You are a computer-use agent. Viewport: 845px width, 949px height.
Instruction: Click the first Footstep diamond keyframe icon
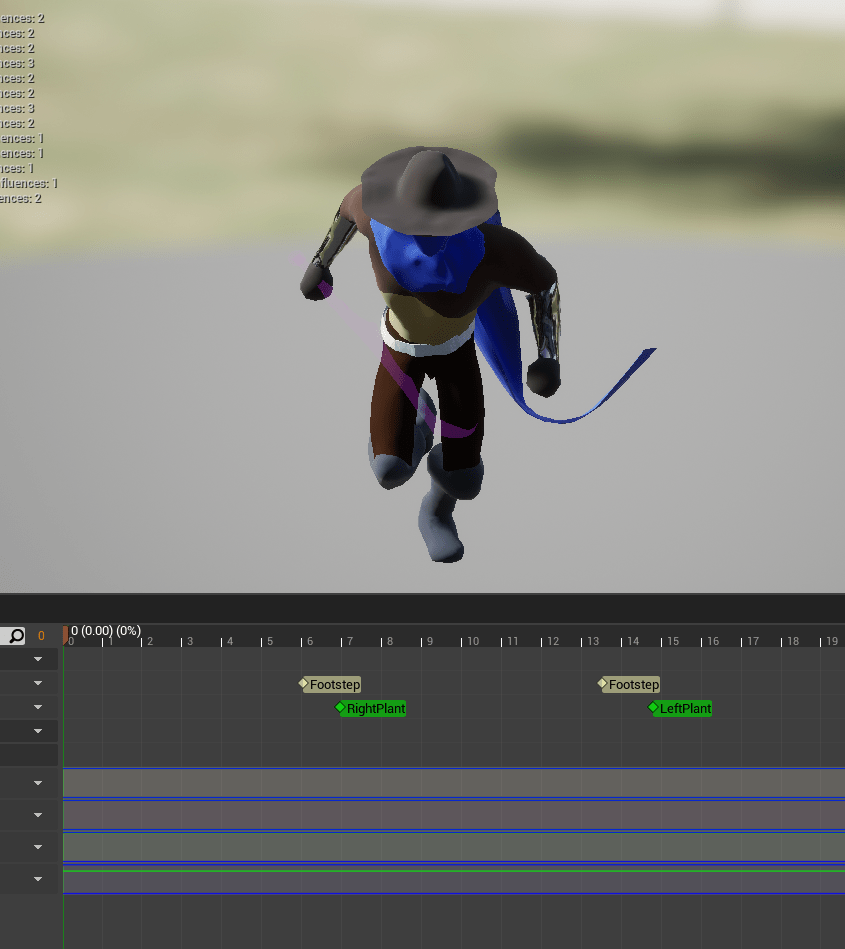[304, 684]
